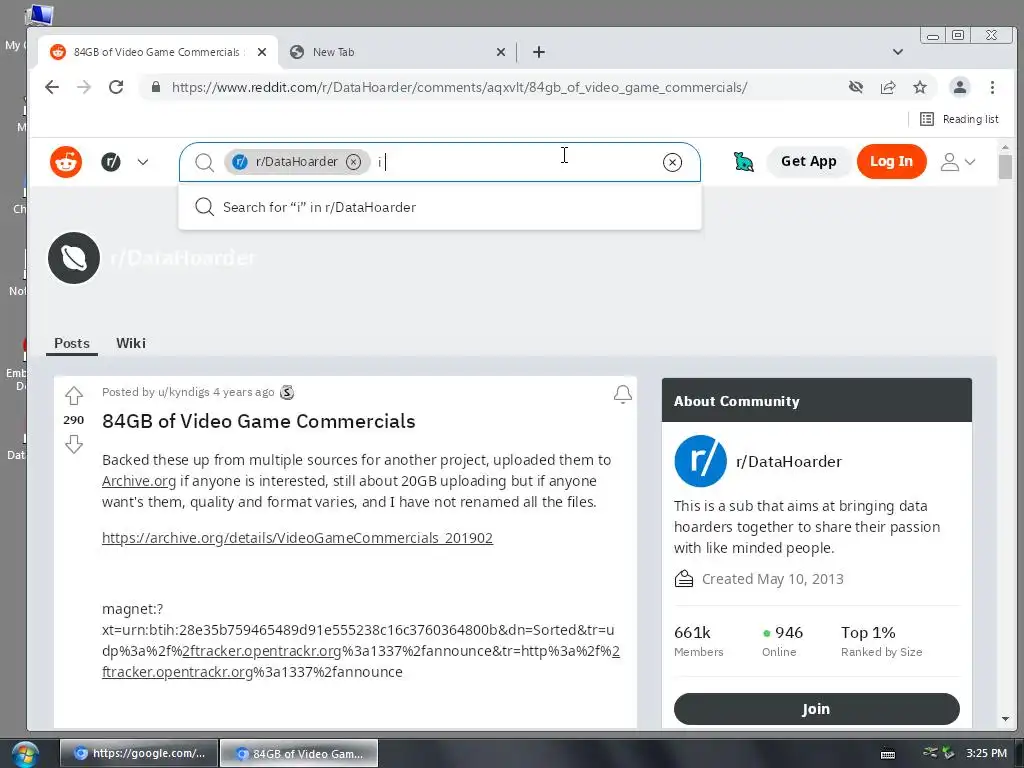1024x768 pixels.
Task: View site lock security info
Action: coord(155,87)
